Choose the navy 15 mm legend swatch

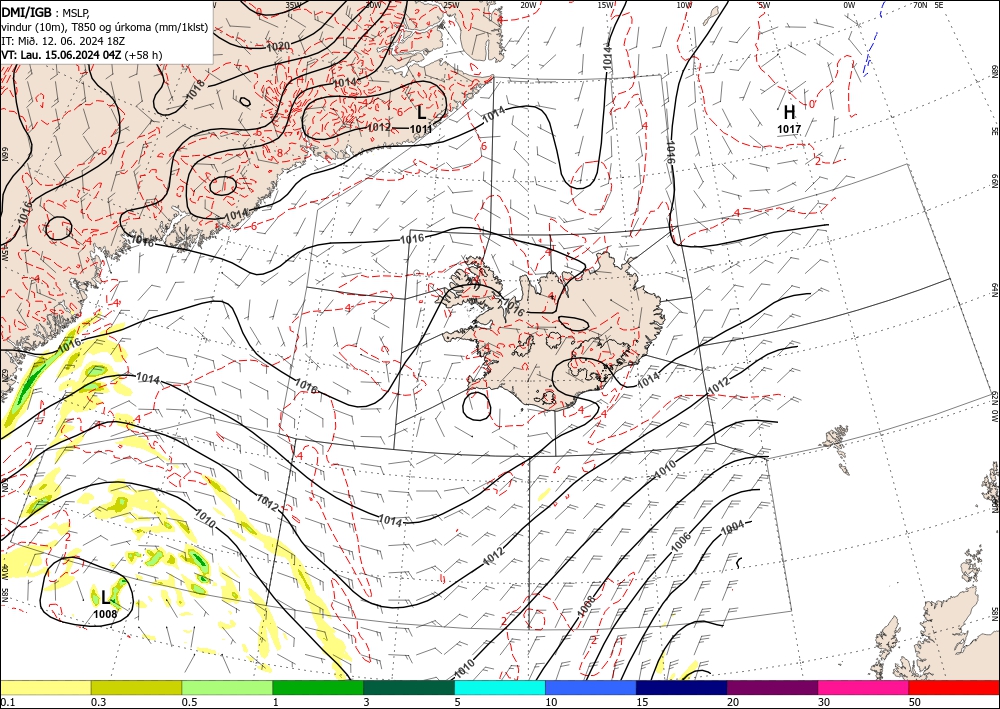[x=682, y=687]
